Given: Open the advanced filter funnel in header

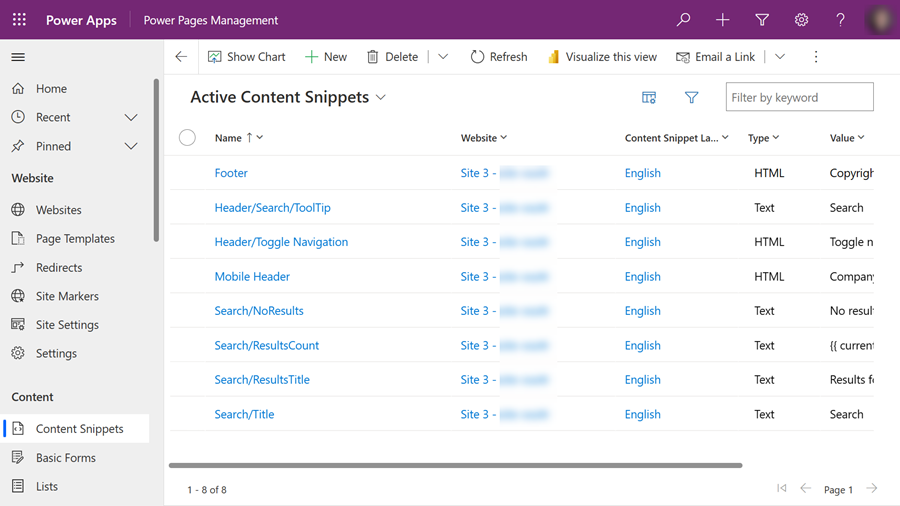Looking at the screenshot, I should (x=762, y=20).
